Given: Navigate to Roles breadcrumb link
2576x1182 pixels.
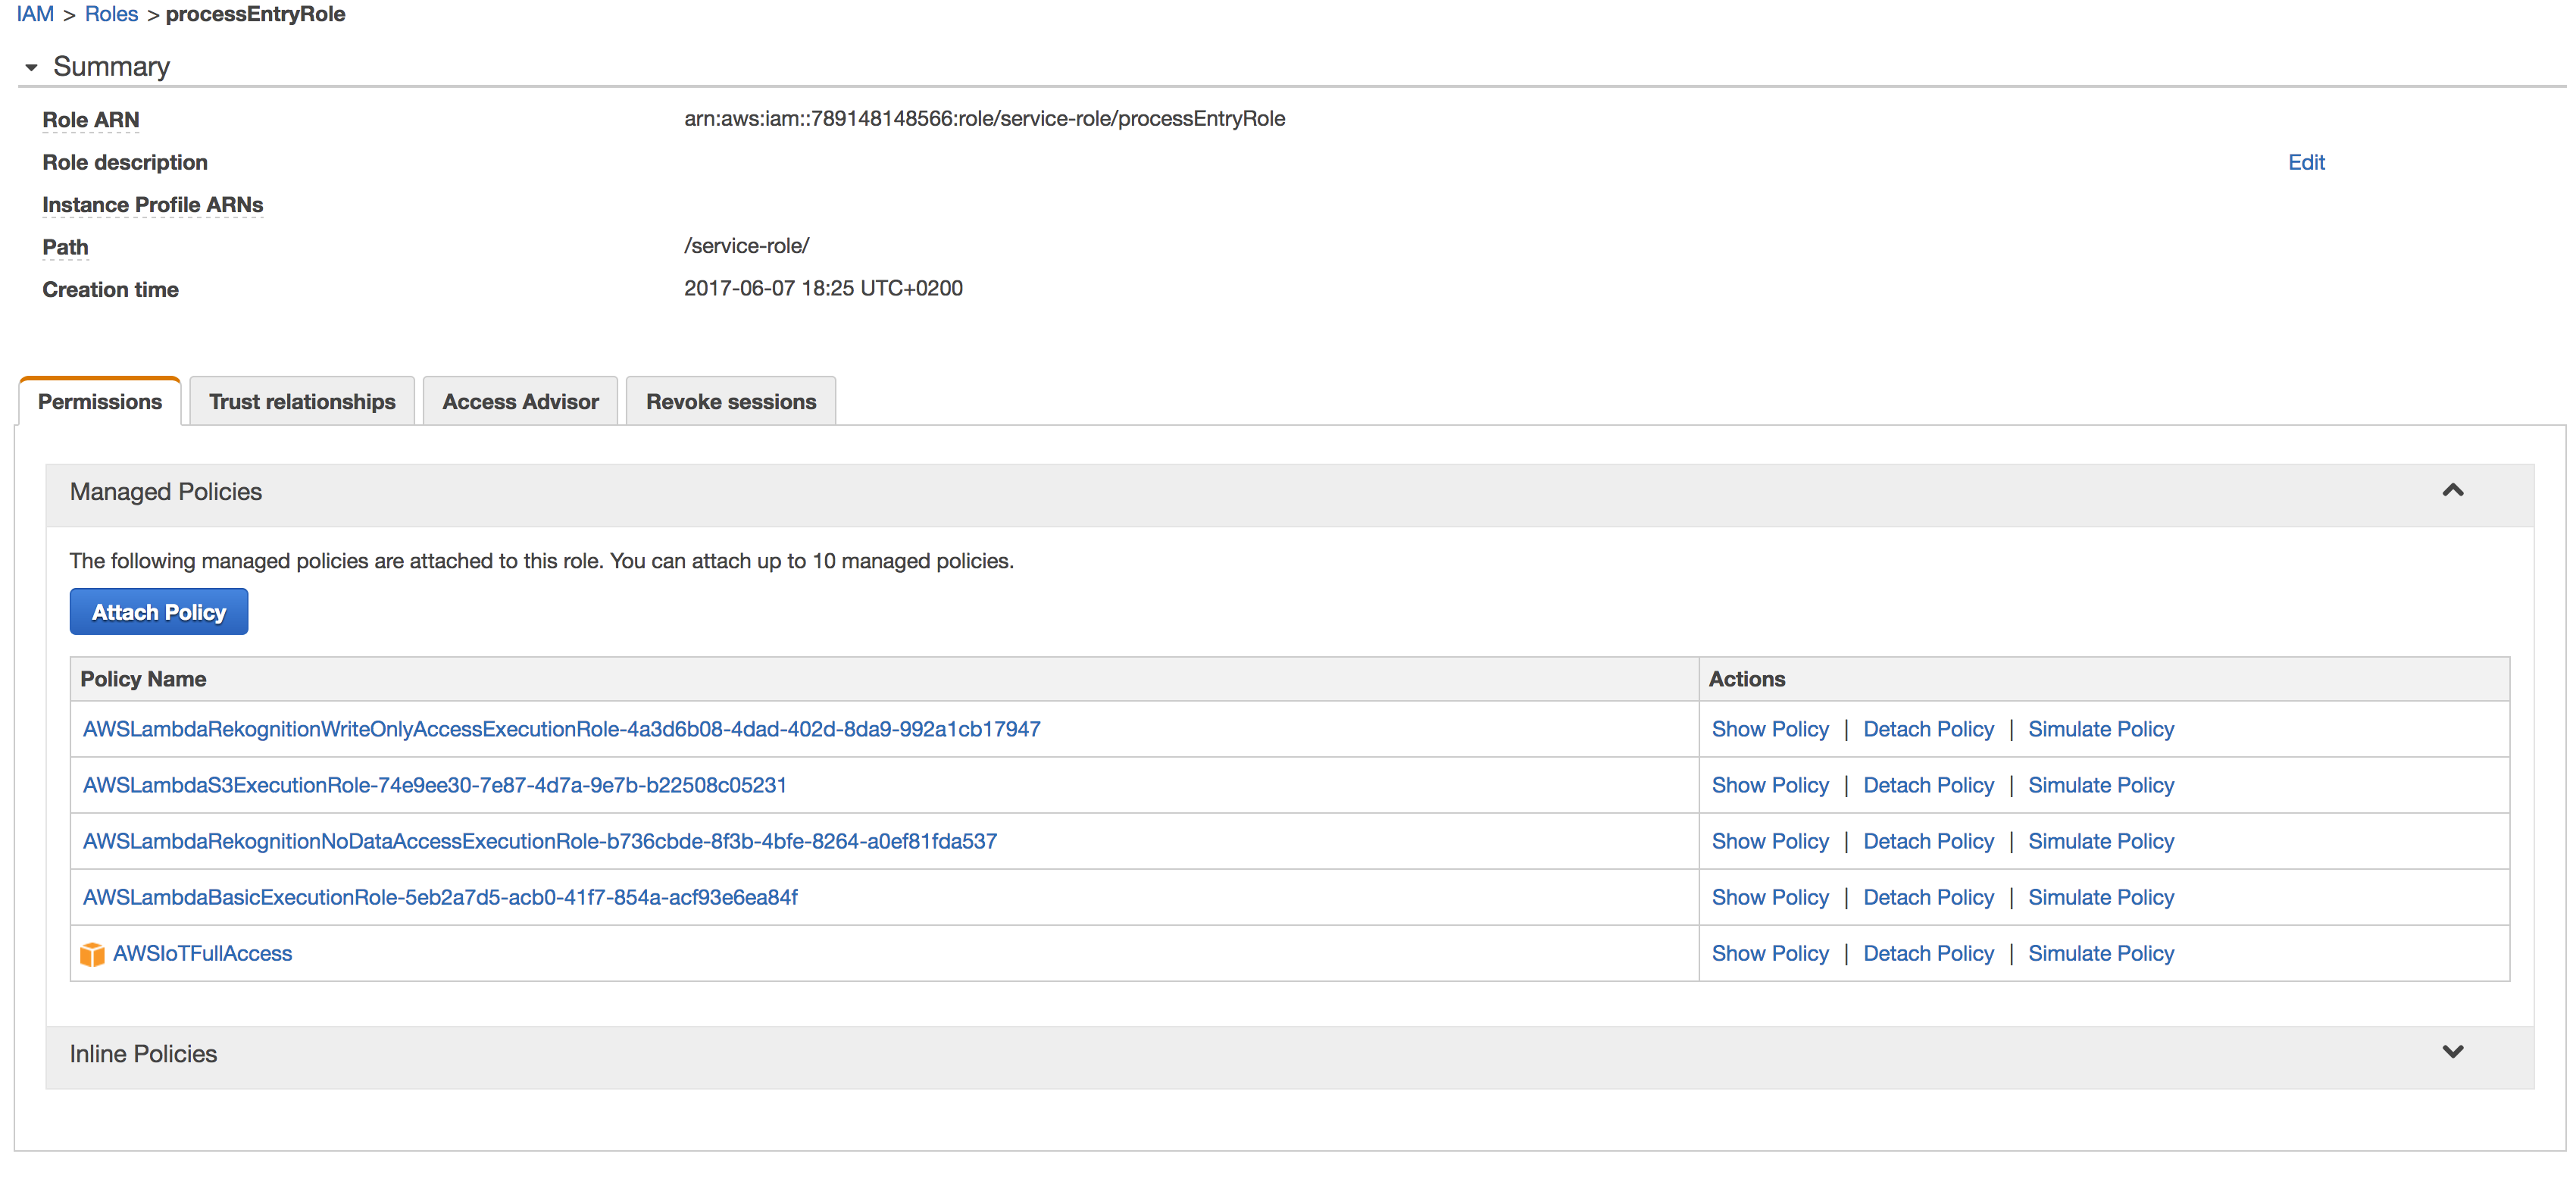Looking at the screenshot, I should pos(111,14).
